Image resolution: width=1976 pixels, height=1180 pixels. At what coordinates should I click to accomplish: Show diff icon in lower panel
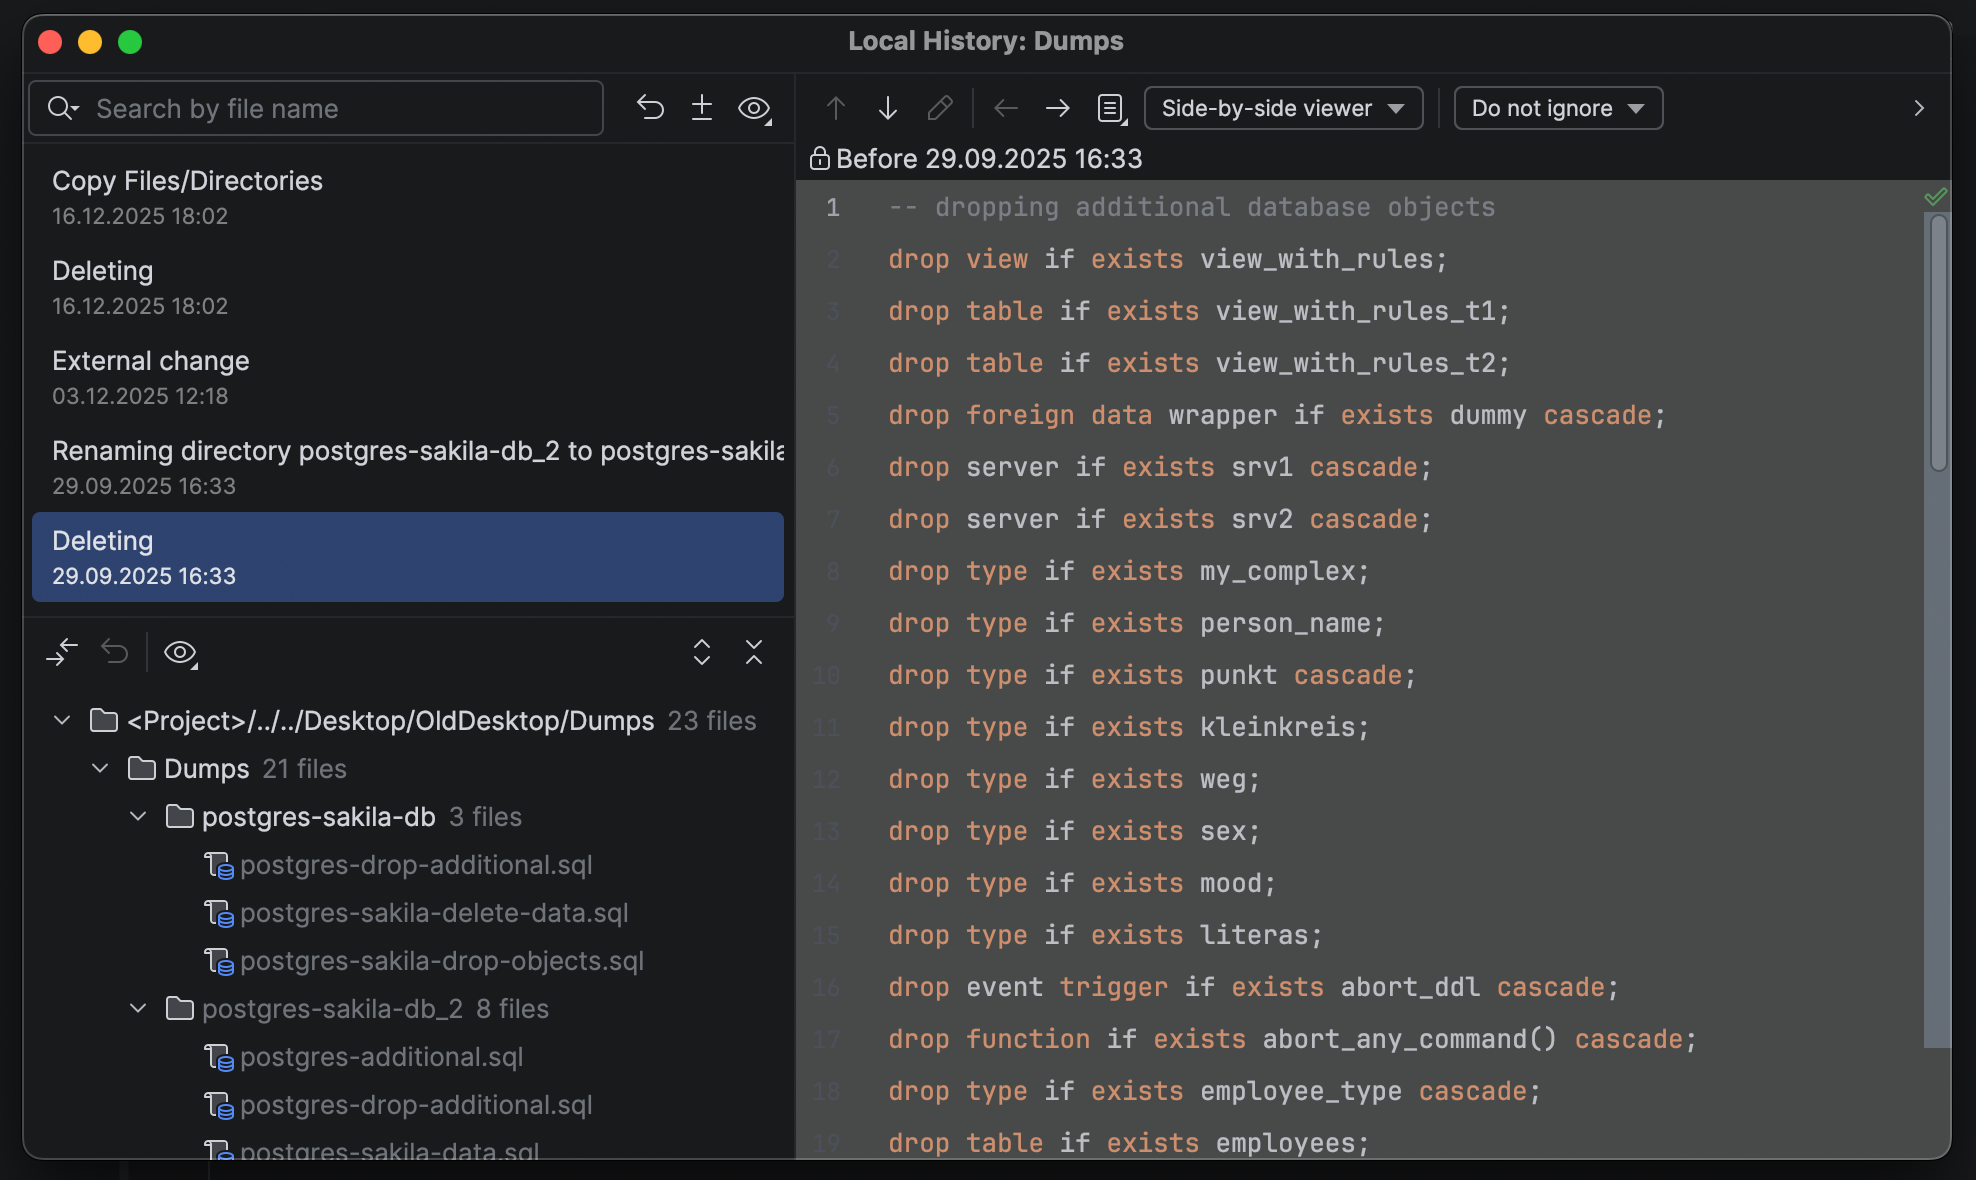click(x=62, y=653)
